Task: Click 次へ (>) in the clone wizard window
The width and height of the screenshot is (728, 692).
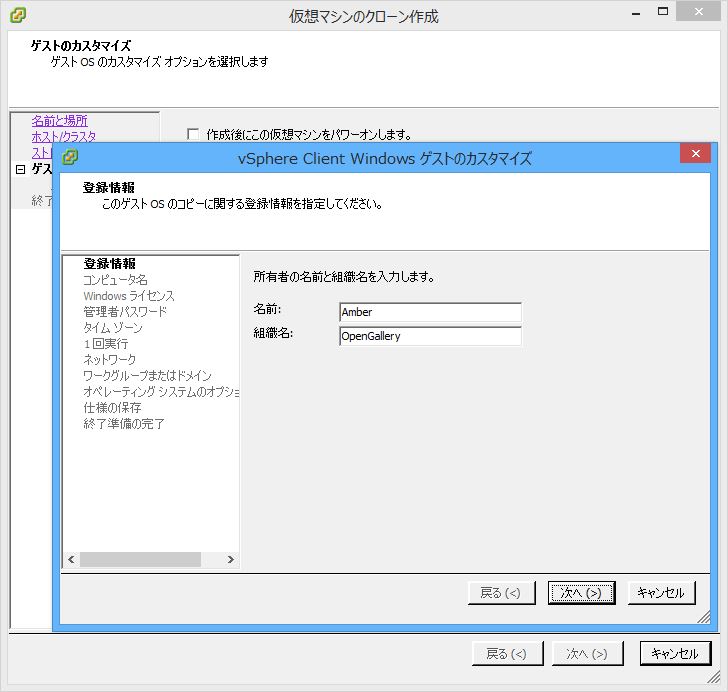Action: coord(587,654)
